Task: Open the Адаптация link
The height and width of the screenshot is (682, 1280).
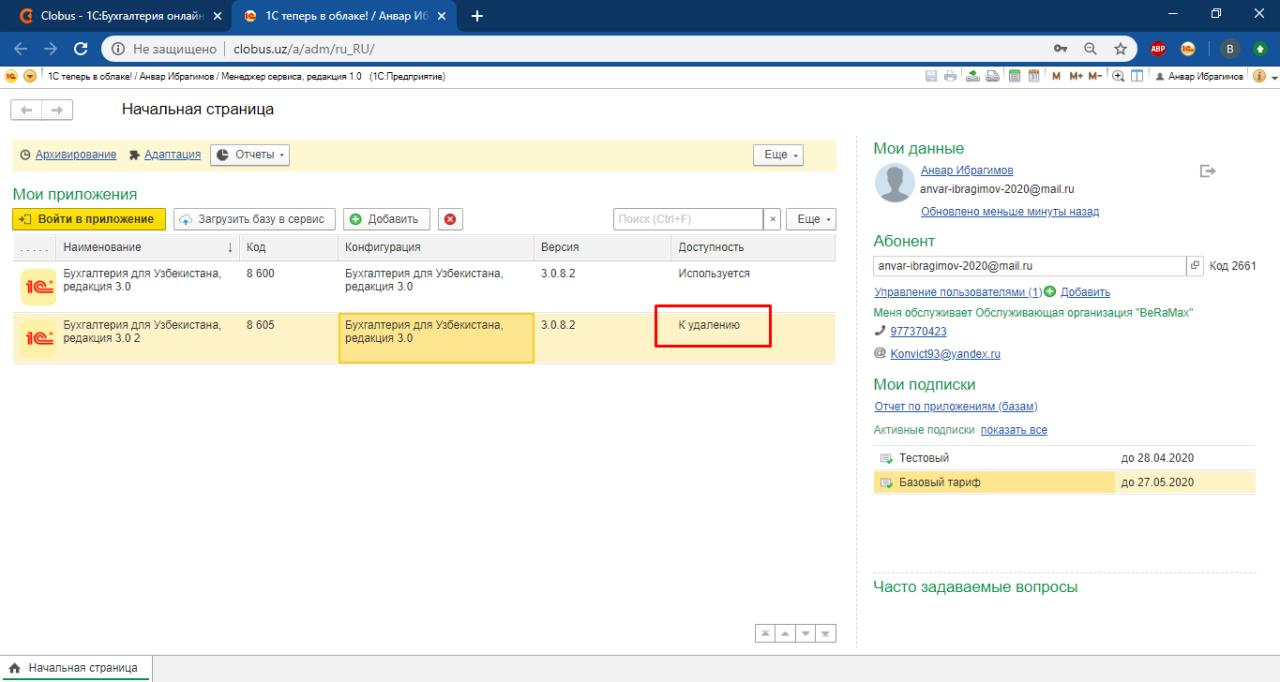Action: (173, 155)
